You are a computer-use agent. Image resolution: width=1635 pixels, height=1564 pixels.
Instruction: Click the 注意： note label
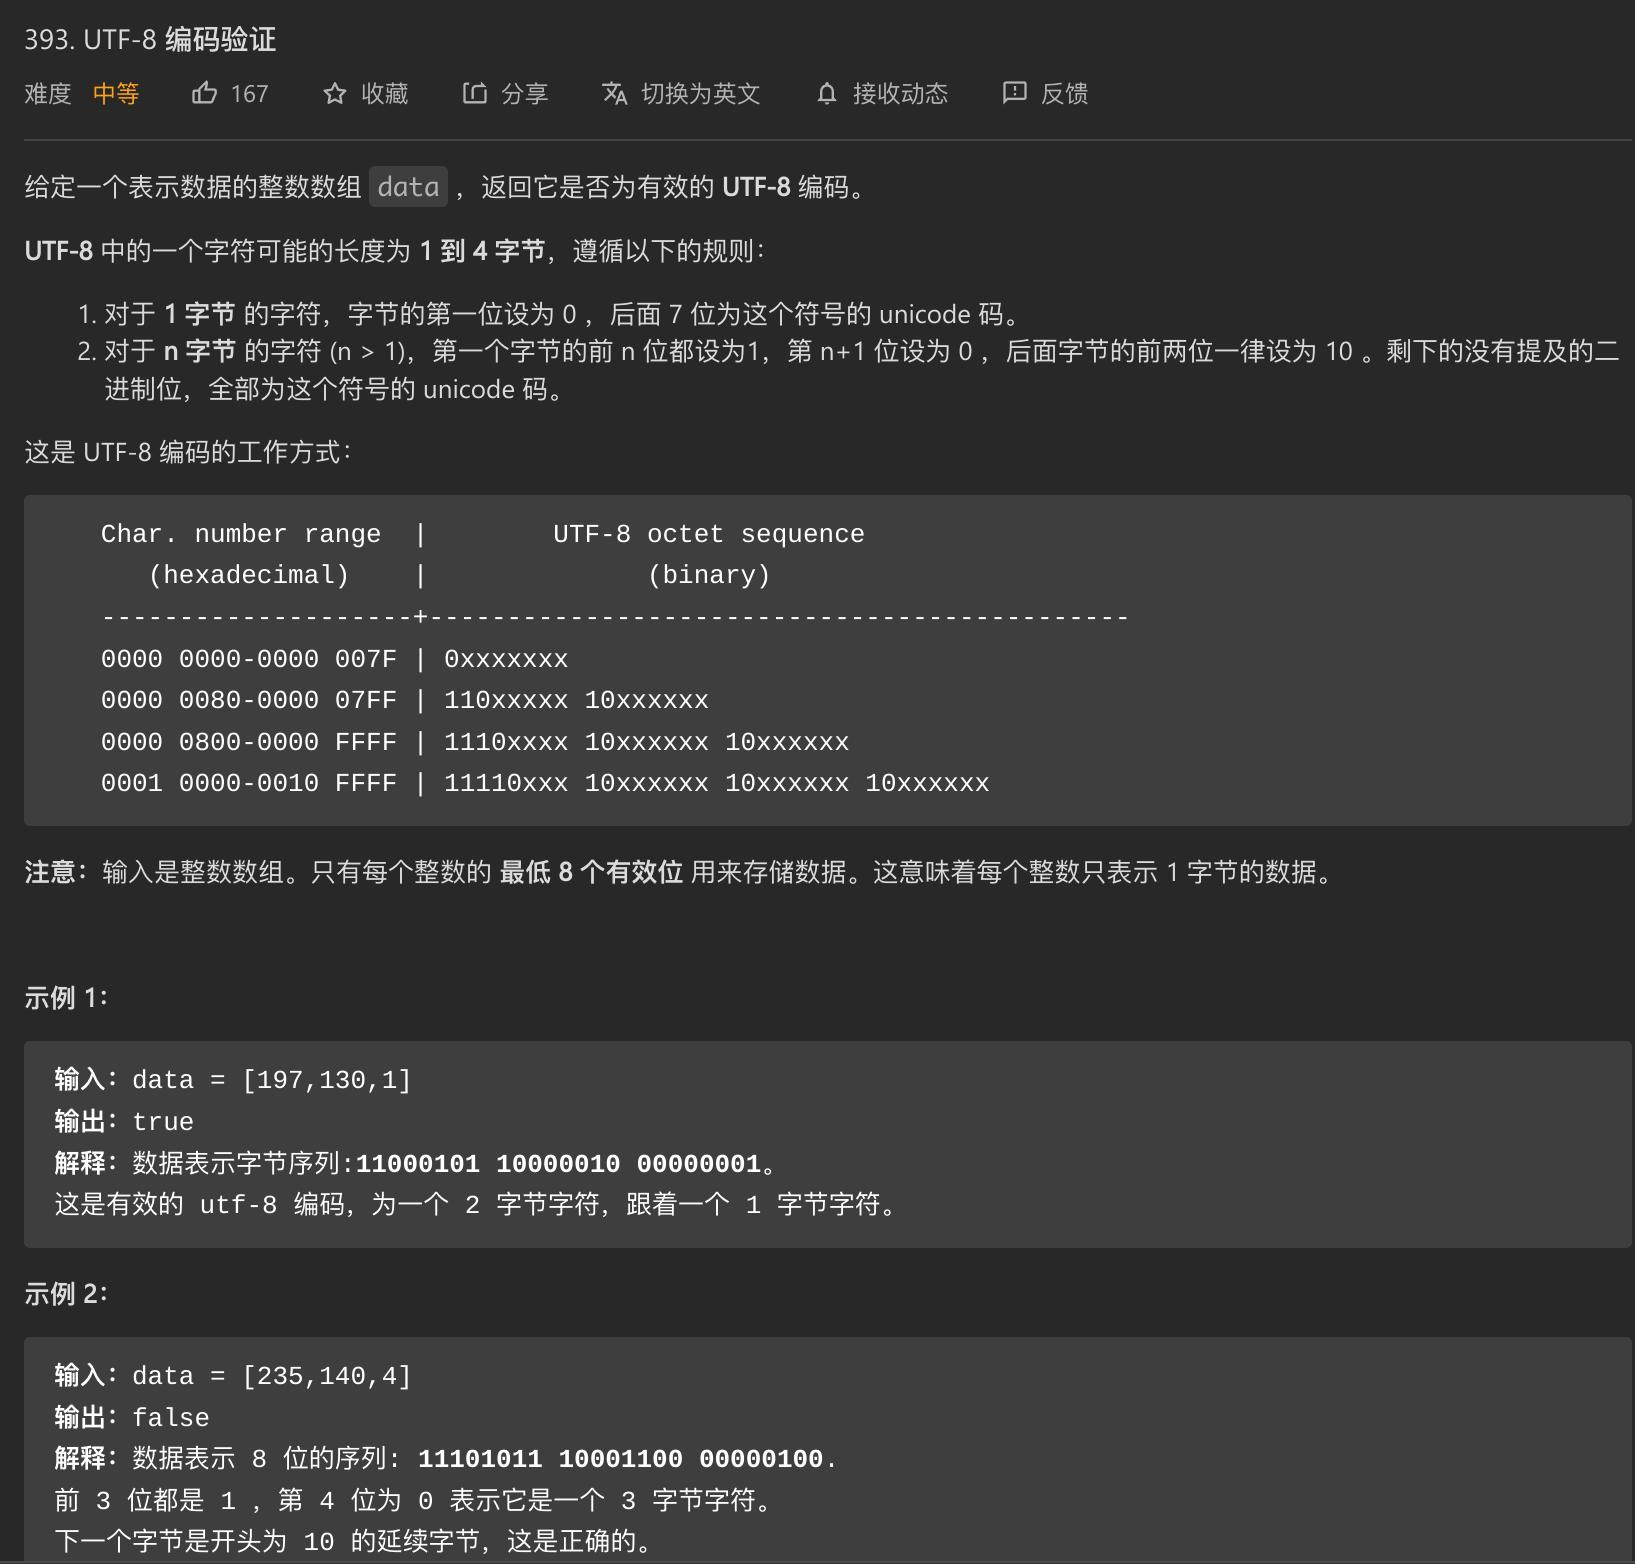tap(56, 873)
